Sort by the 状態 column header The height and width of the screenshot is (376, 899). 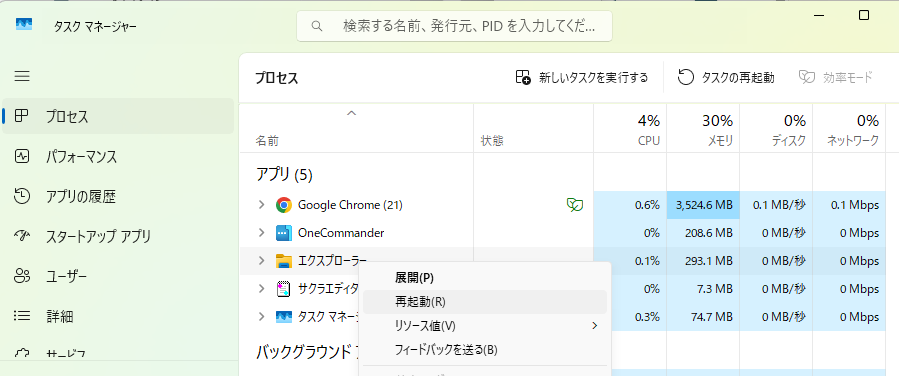533,129
